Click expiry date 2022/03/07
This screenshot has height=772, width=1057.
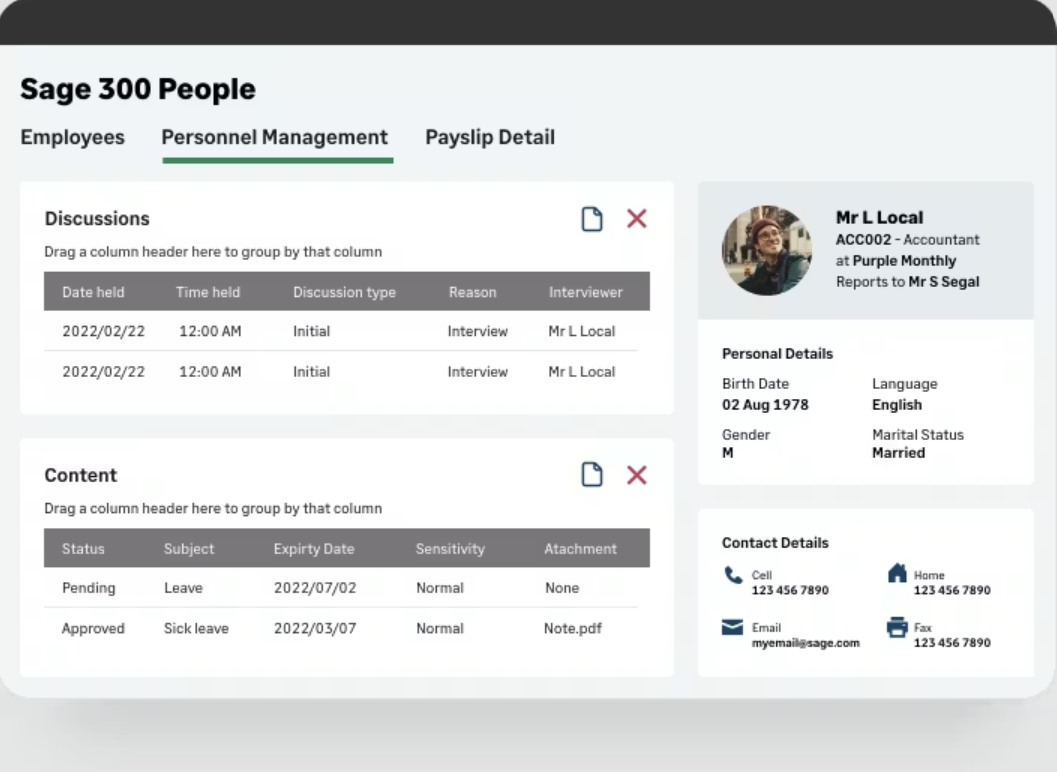[315, 628]
